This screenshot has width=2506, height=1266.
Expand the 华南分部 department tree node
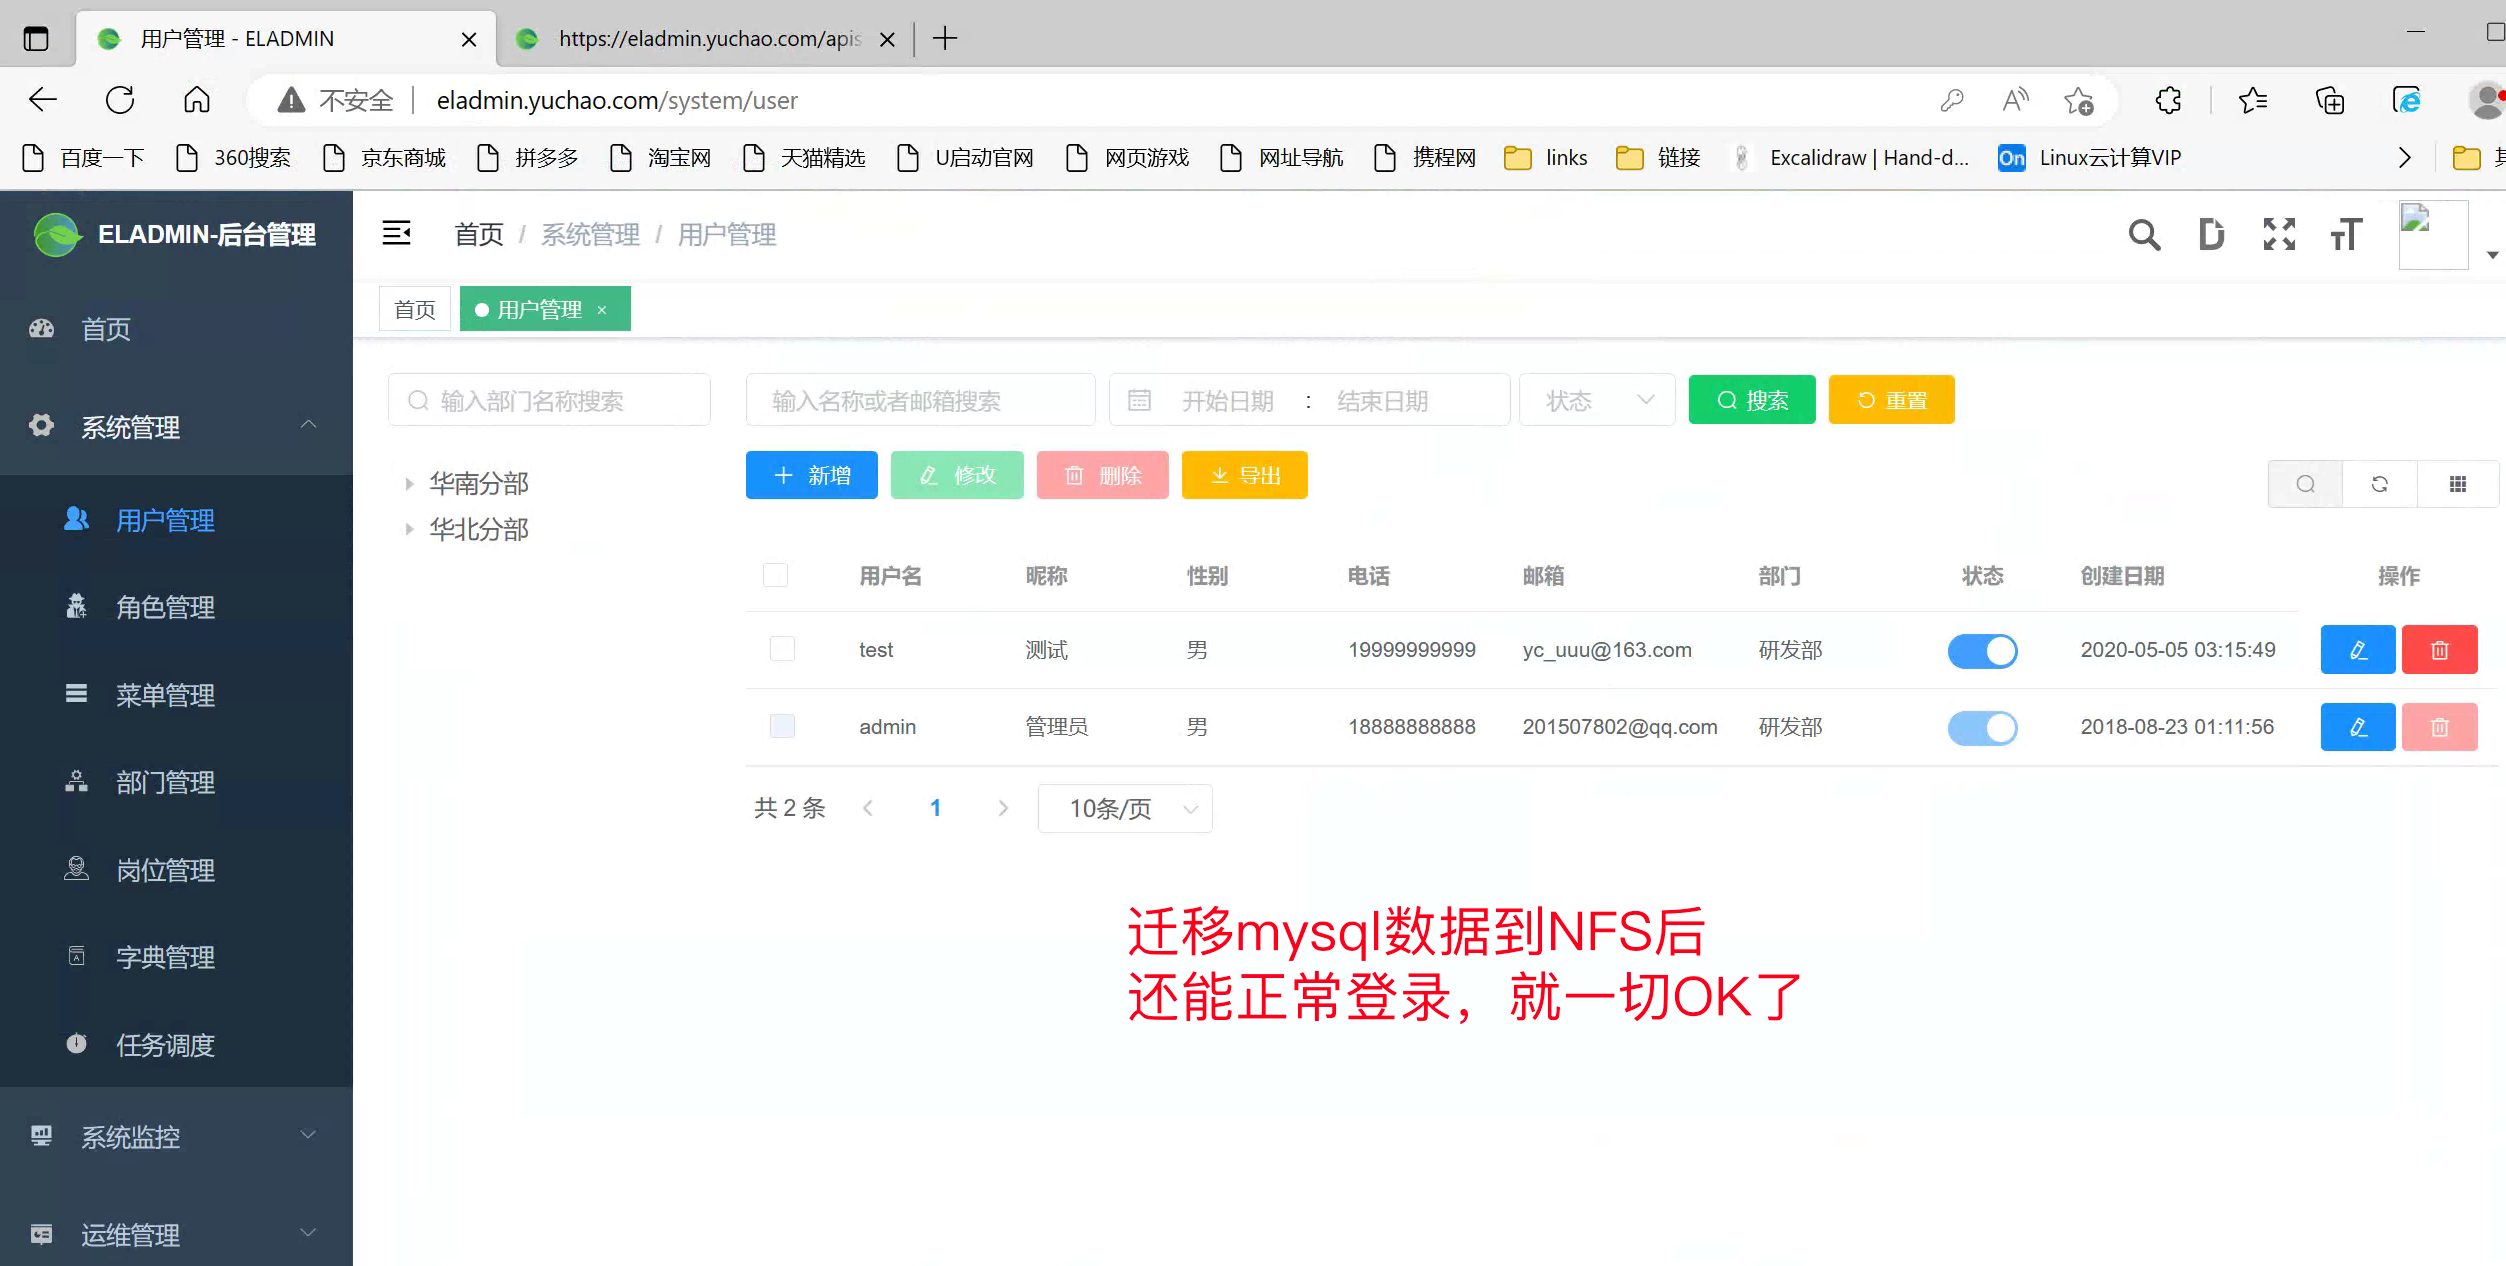pyautogui.click(x=409, y=484)
